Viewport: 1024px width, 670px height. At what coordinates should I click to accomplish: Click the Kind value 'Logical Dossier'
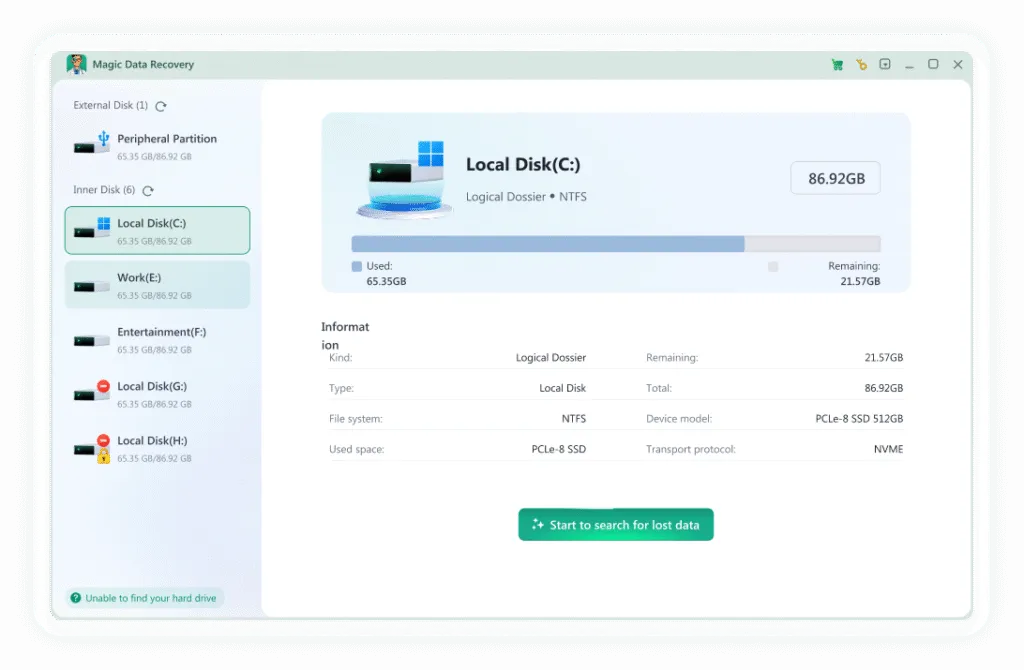click(x=551, y=357)
